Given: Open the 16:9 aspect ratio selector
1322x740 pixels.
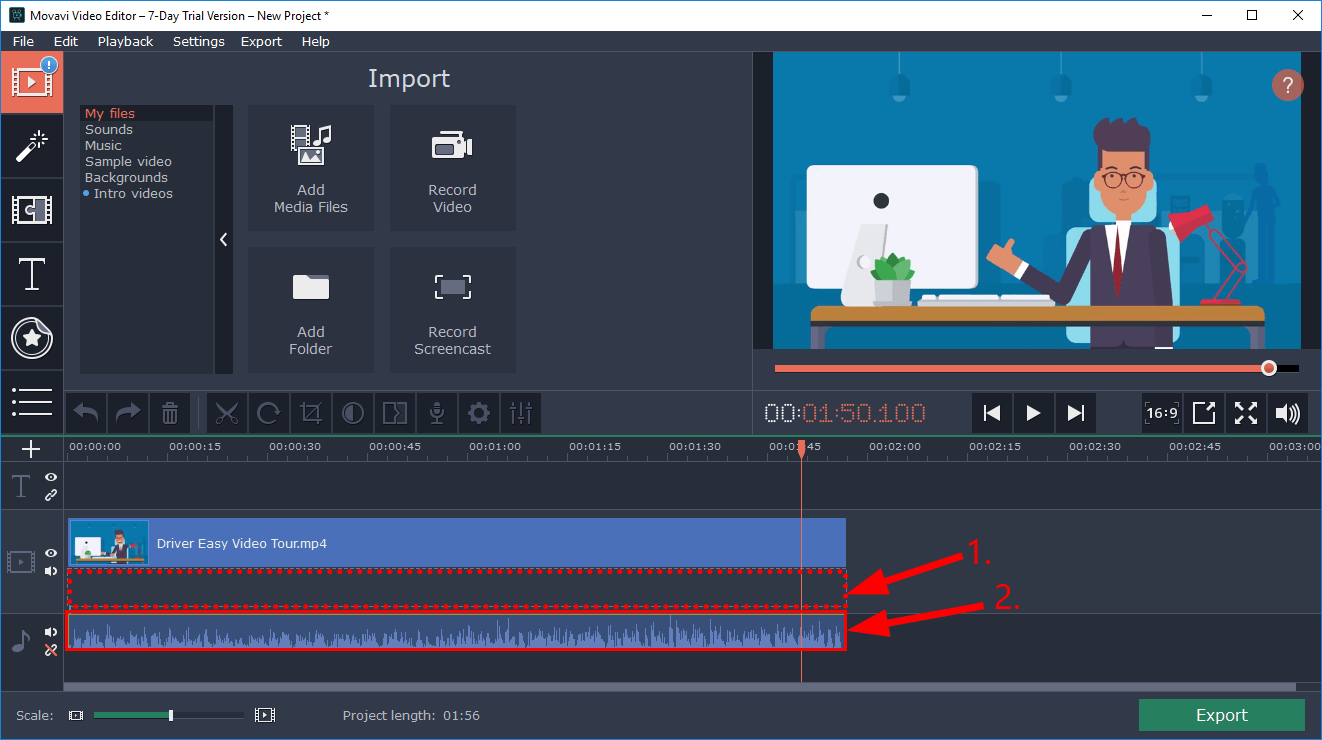Looking at the screenshot, I should pyautogui.click(x=1161, y=413).
